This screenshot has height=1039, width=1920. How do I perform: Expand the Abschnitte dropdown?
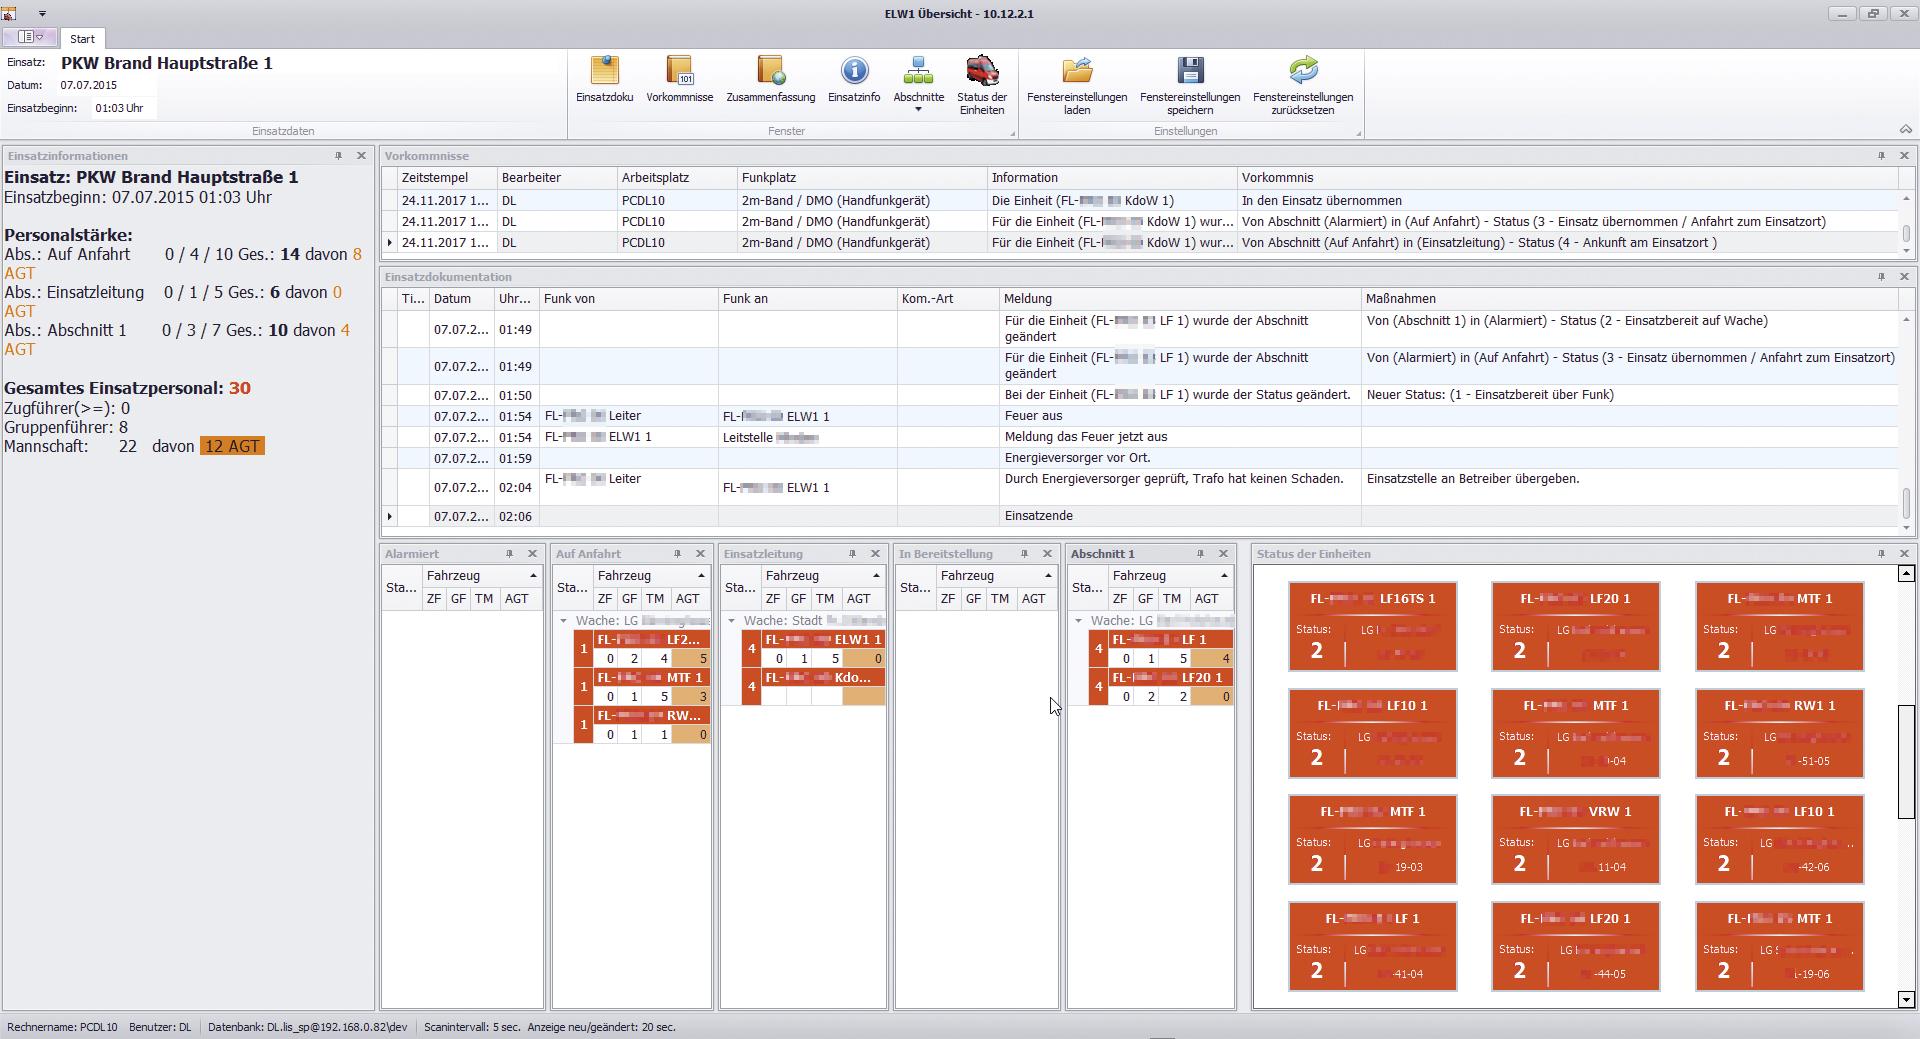click(918, 109)
